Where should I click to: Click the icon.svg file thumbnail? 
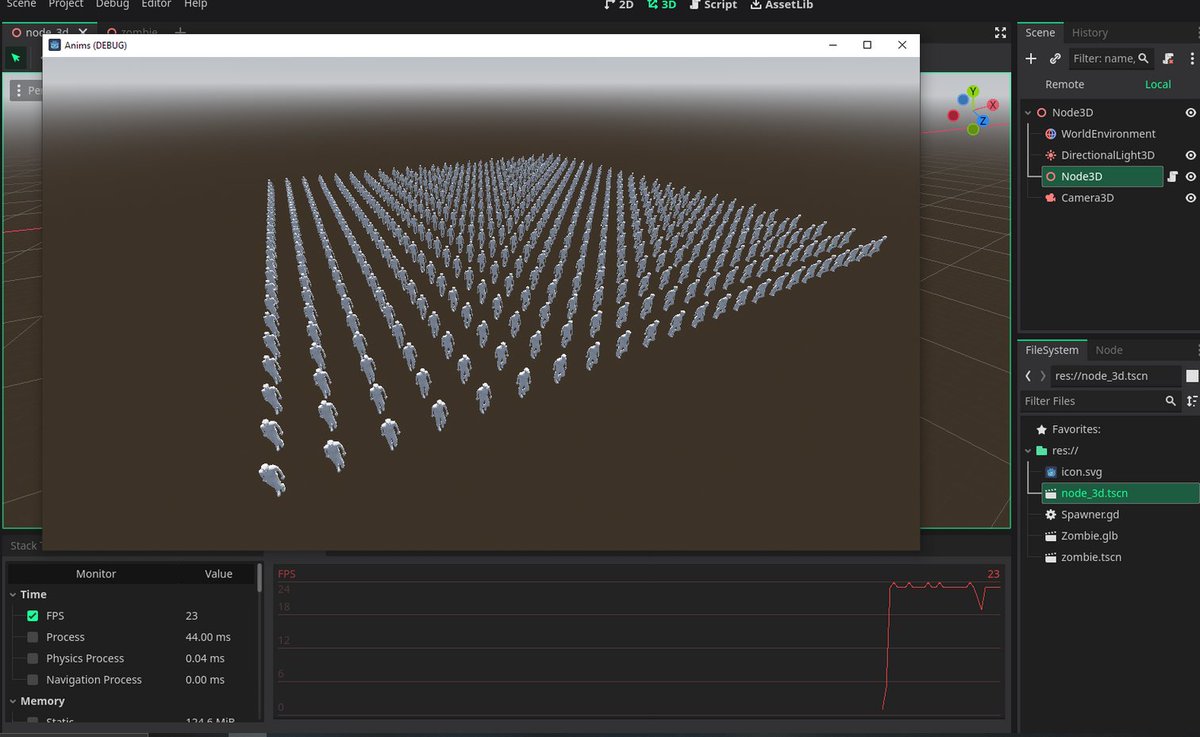click(x=1051, y=472)
